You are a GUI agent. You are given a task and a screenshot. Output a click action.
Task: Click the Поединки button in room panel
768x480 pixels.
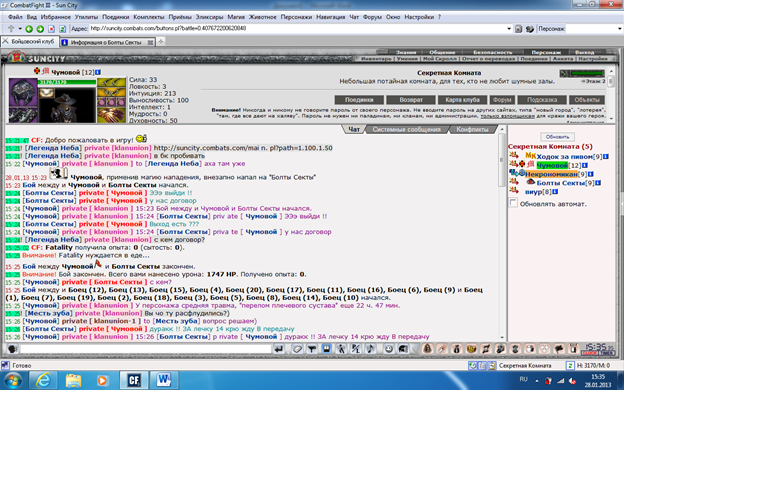359,100
